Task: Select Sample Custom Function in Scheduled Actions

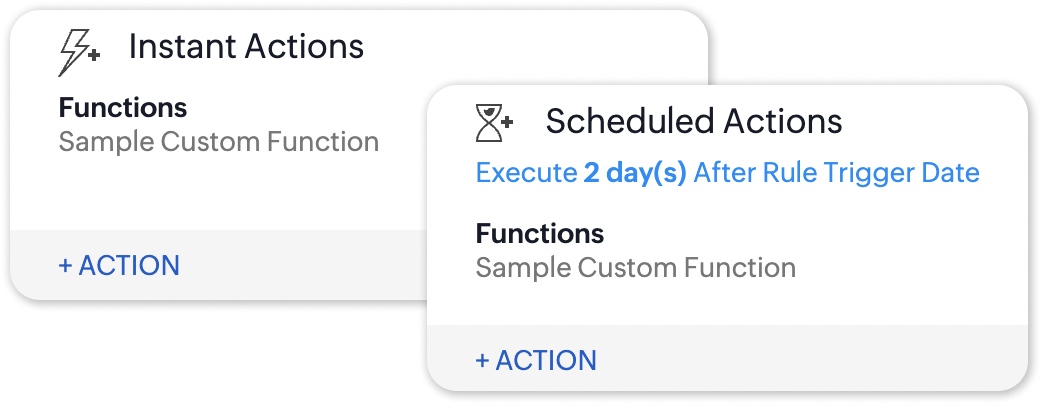Action: tap(636, 268)
